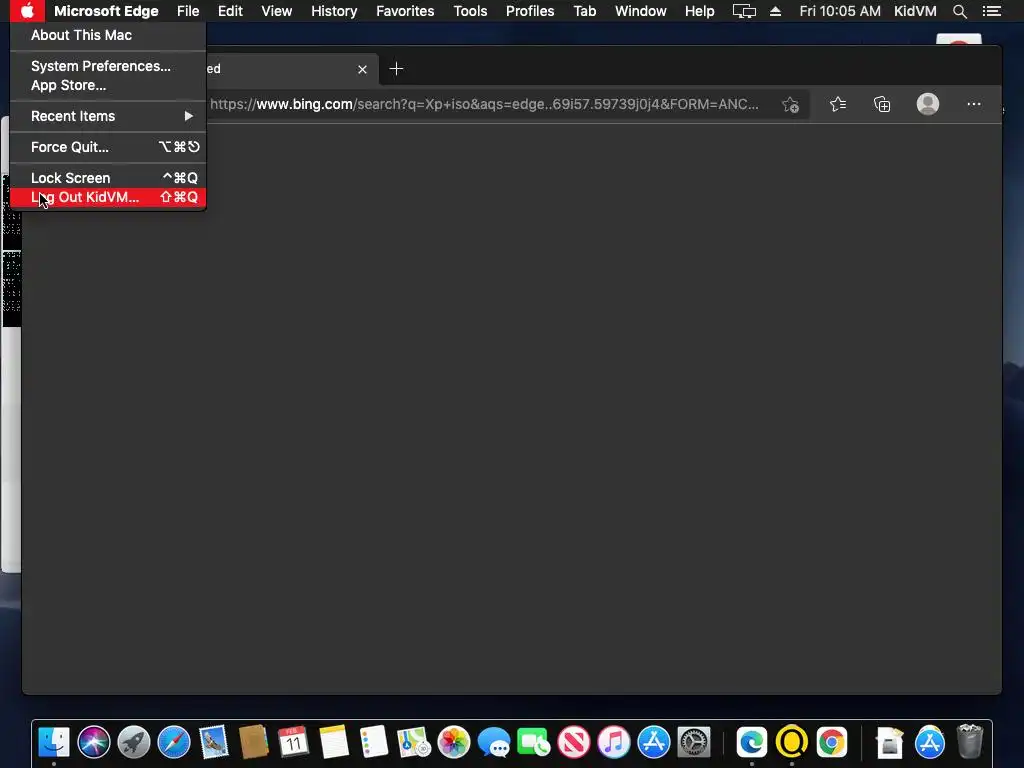This screenshot has height=768, width=1024.
Task: Click Log Out KidVM… menu item
Action: click(x=108, y=197)
